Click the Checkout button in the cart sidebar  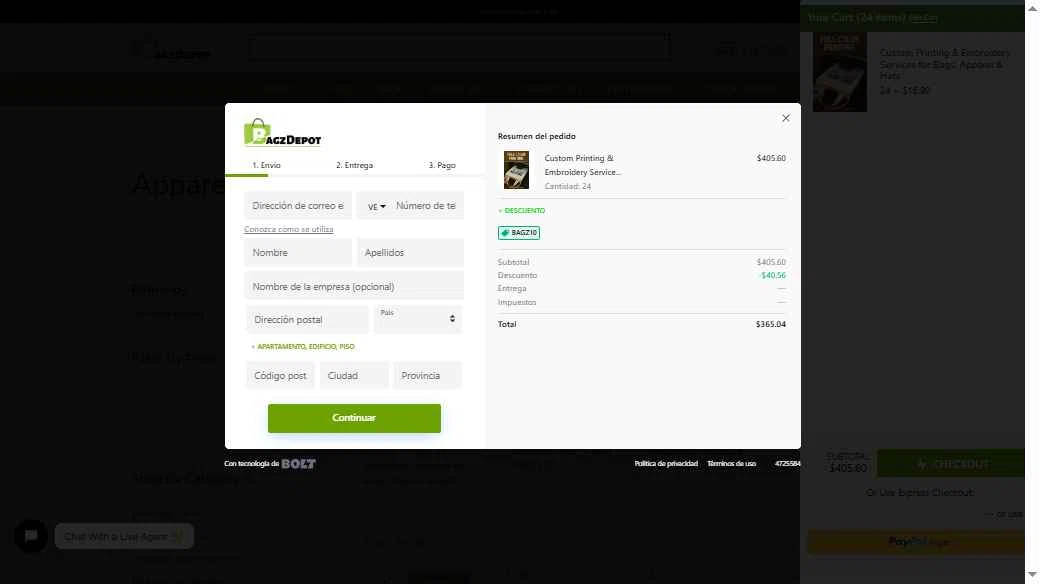click(950, 463)
